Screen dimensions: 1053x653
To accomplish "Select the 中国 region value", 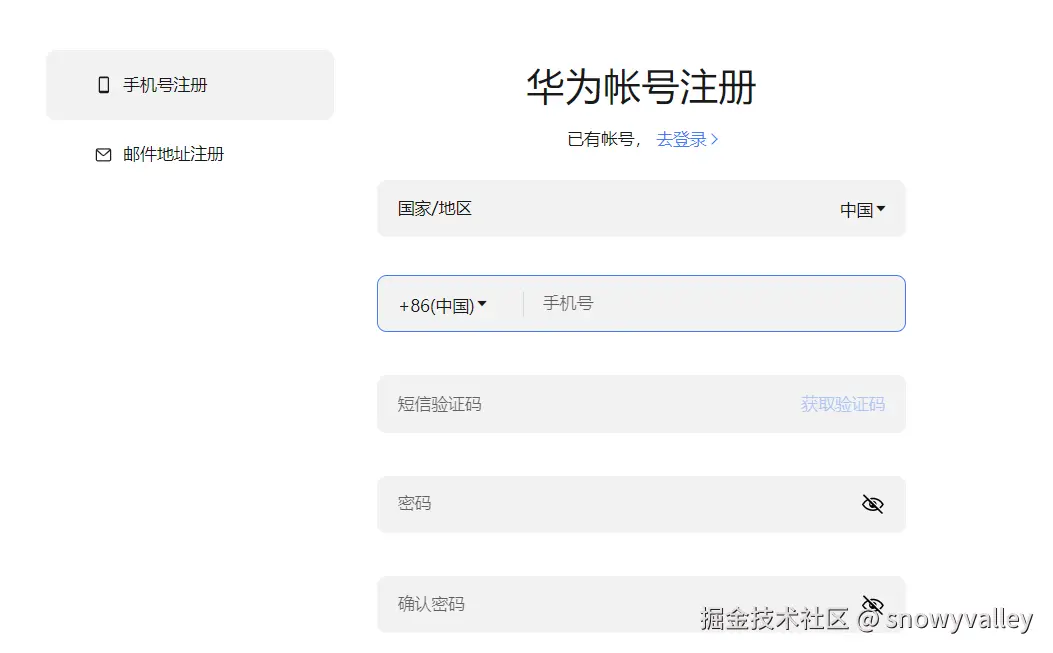I will [856, 210].
